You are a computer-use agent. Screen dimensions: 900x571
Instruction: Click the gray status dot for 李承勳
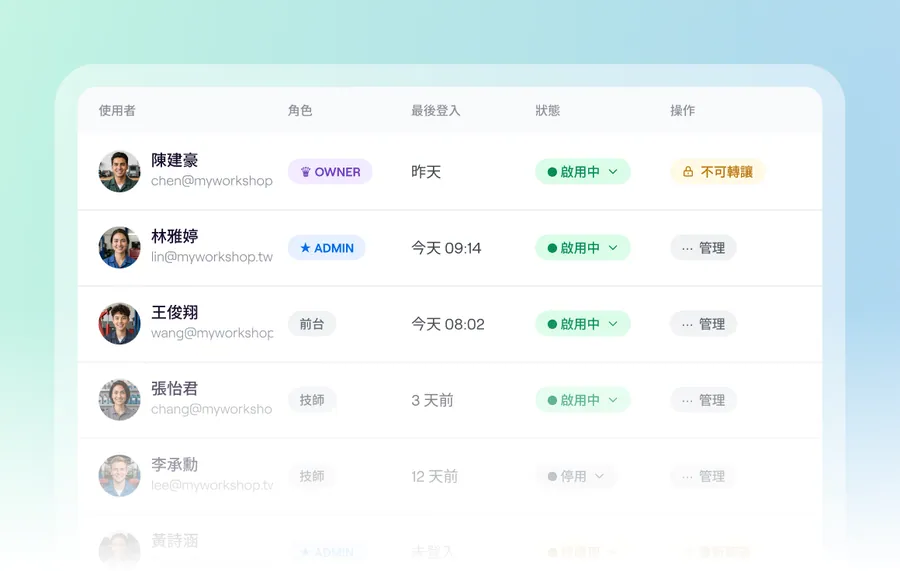(552, 476)
